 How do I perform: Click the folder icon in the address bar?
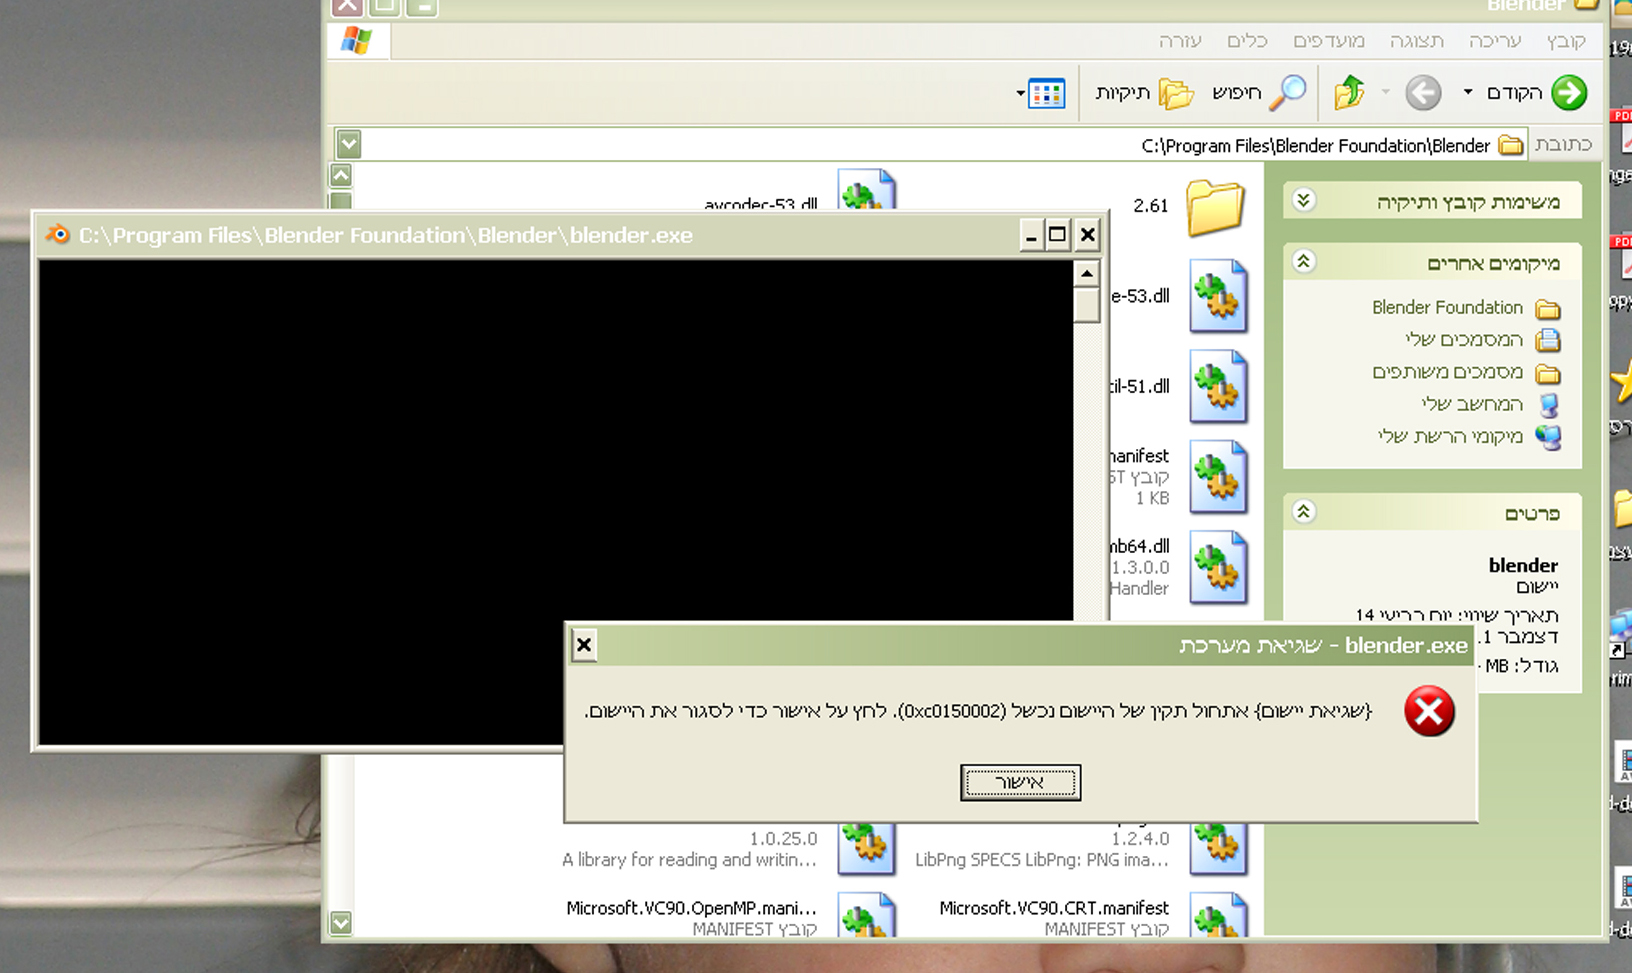[1511, 146]
